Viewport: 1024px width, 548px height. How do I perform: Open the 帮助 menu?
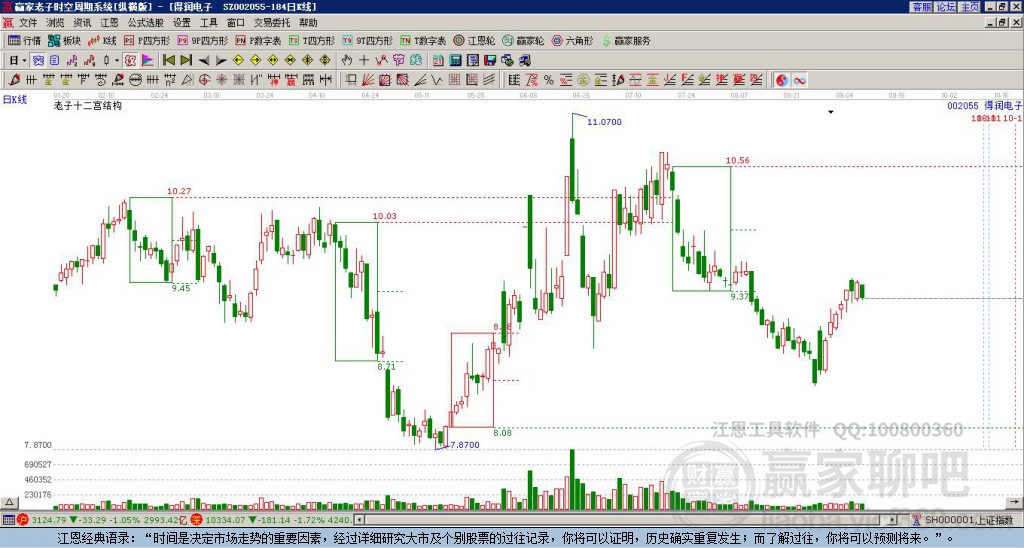tap(308, 23)
